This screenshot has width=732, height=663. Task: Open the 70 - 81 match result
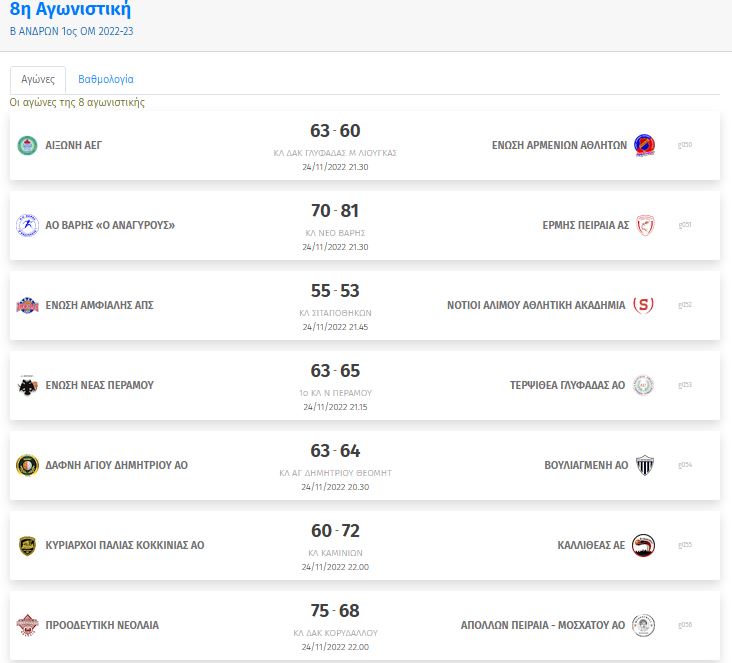335,211
